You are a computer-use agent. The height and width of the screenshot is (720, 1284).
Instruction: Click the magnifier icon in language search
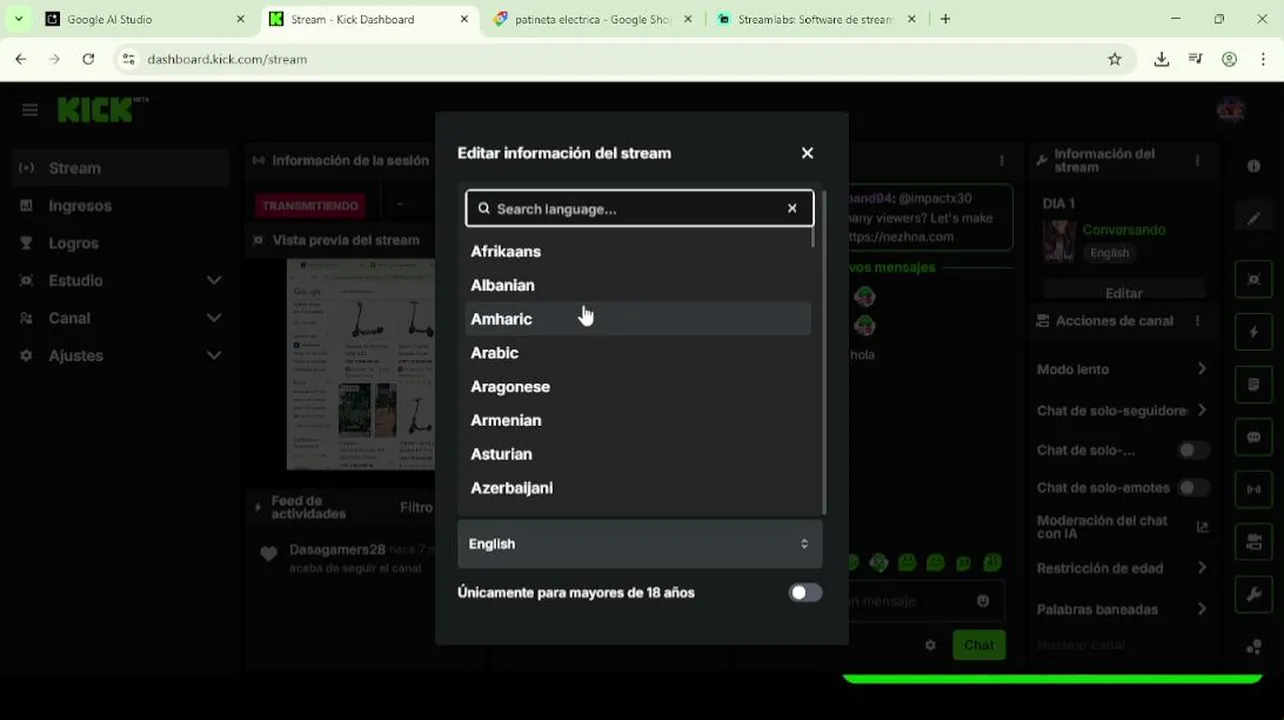484,209
